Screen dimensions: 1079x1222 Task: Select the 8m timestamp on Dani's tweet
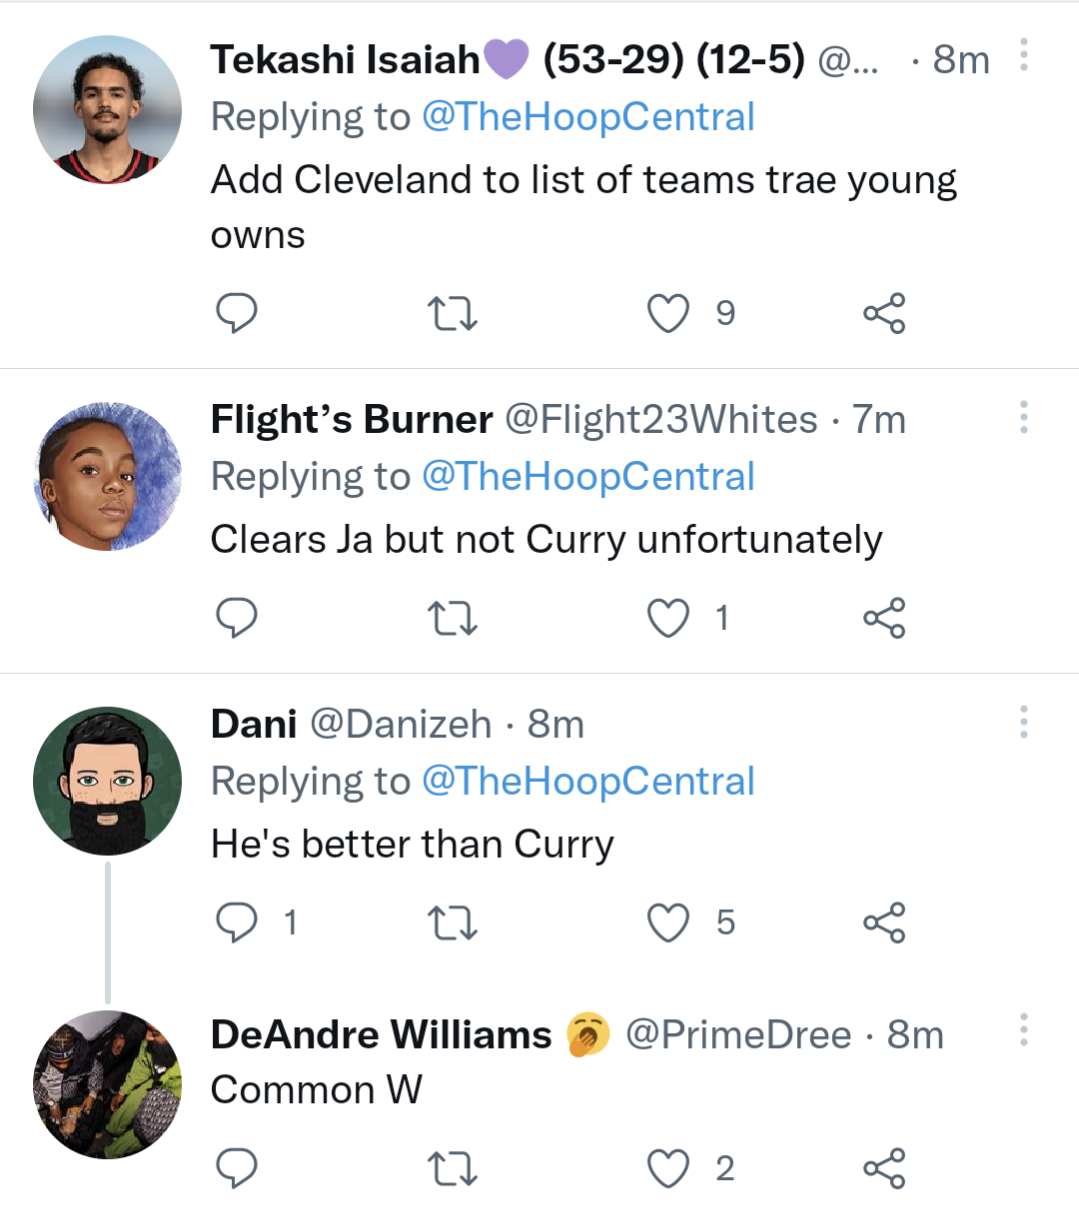pos(557,723)
